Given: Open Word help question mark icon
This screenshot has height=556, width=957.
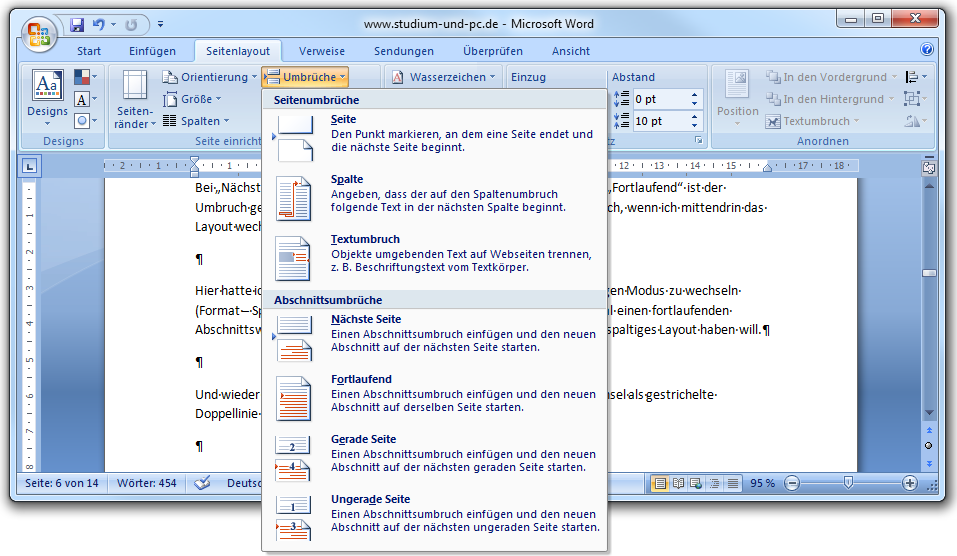Looking at the screenshot, I should tap(926, 49).
